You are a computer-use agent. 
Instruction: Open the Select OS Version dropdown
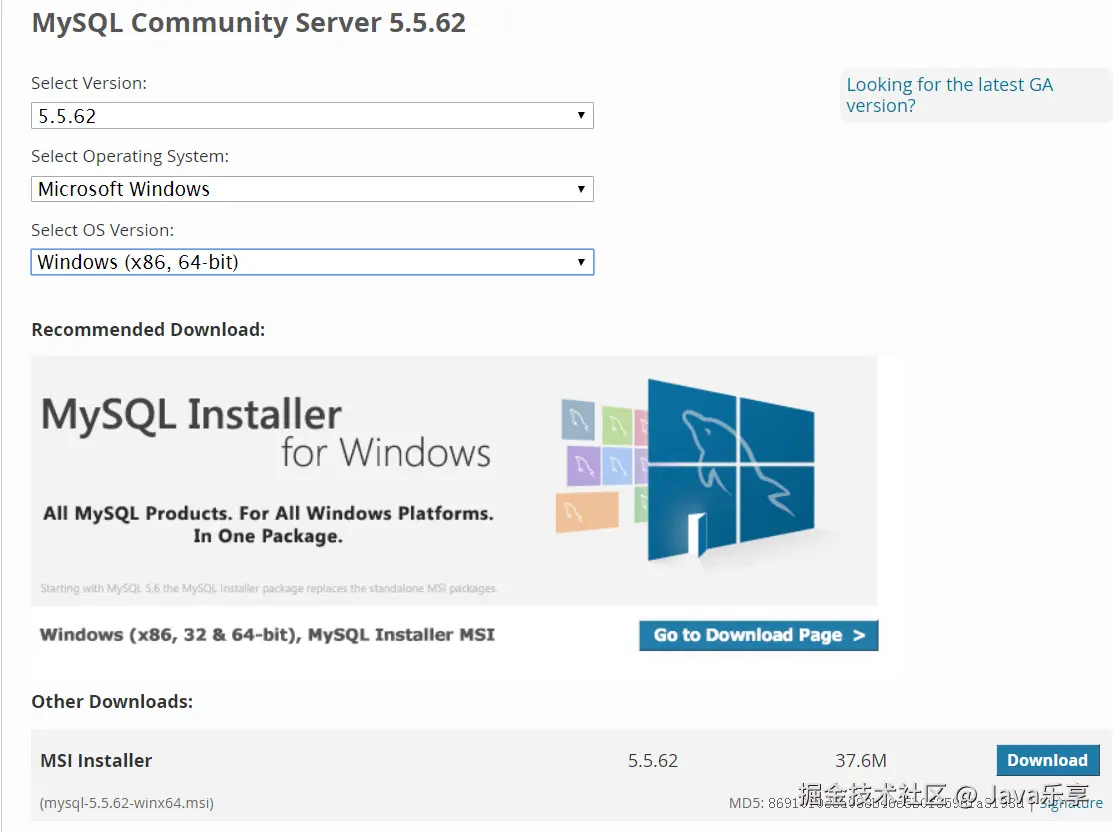[312, 262]
